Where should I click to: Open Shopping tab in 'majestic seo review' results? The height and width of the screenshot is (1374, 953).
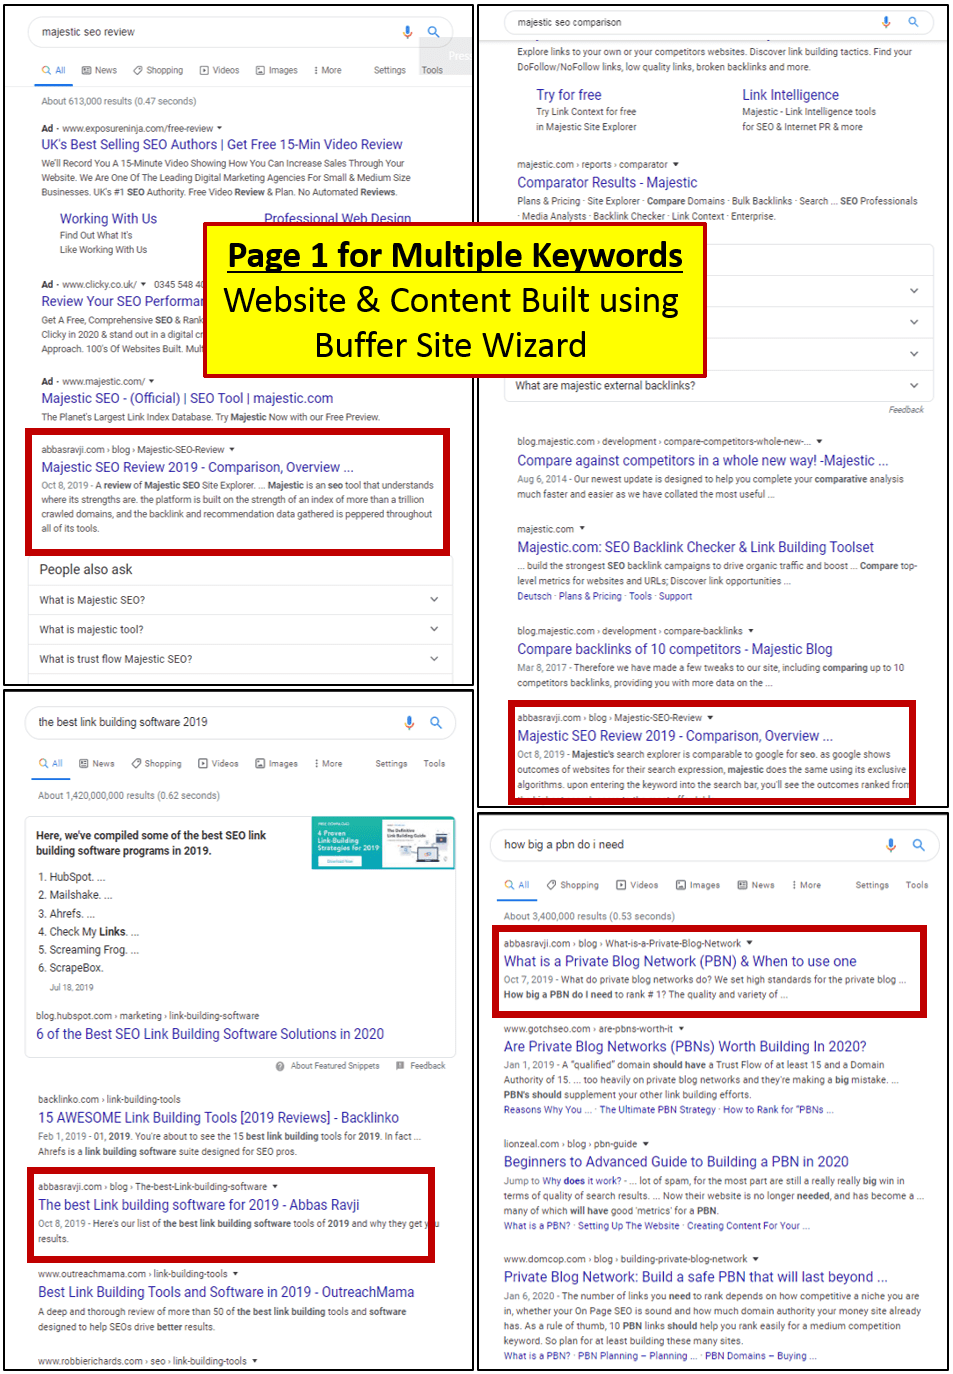click(x=158, y=70)
